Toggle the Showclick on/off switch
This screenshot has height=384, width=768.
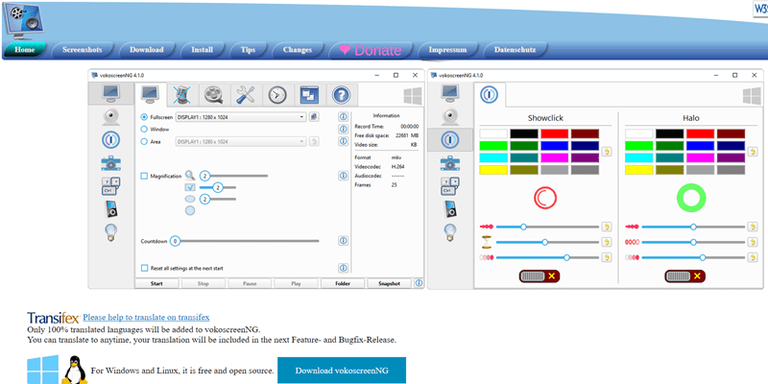[539, 276]
